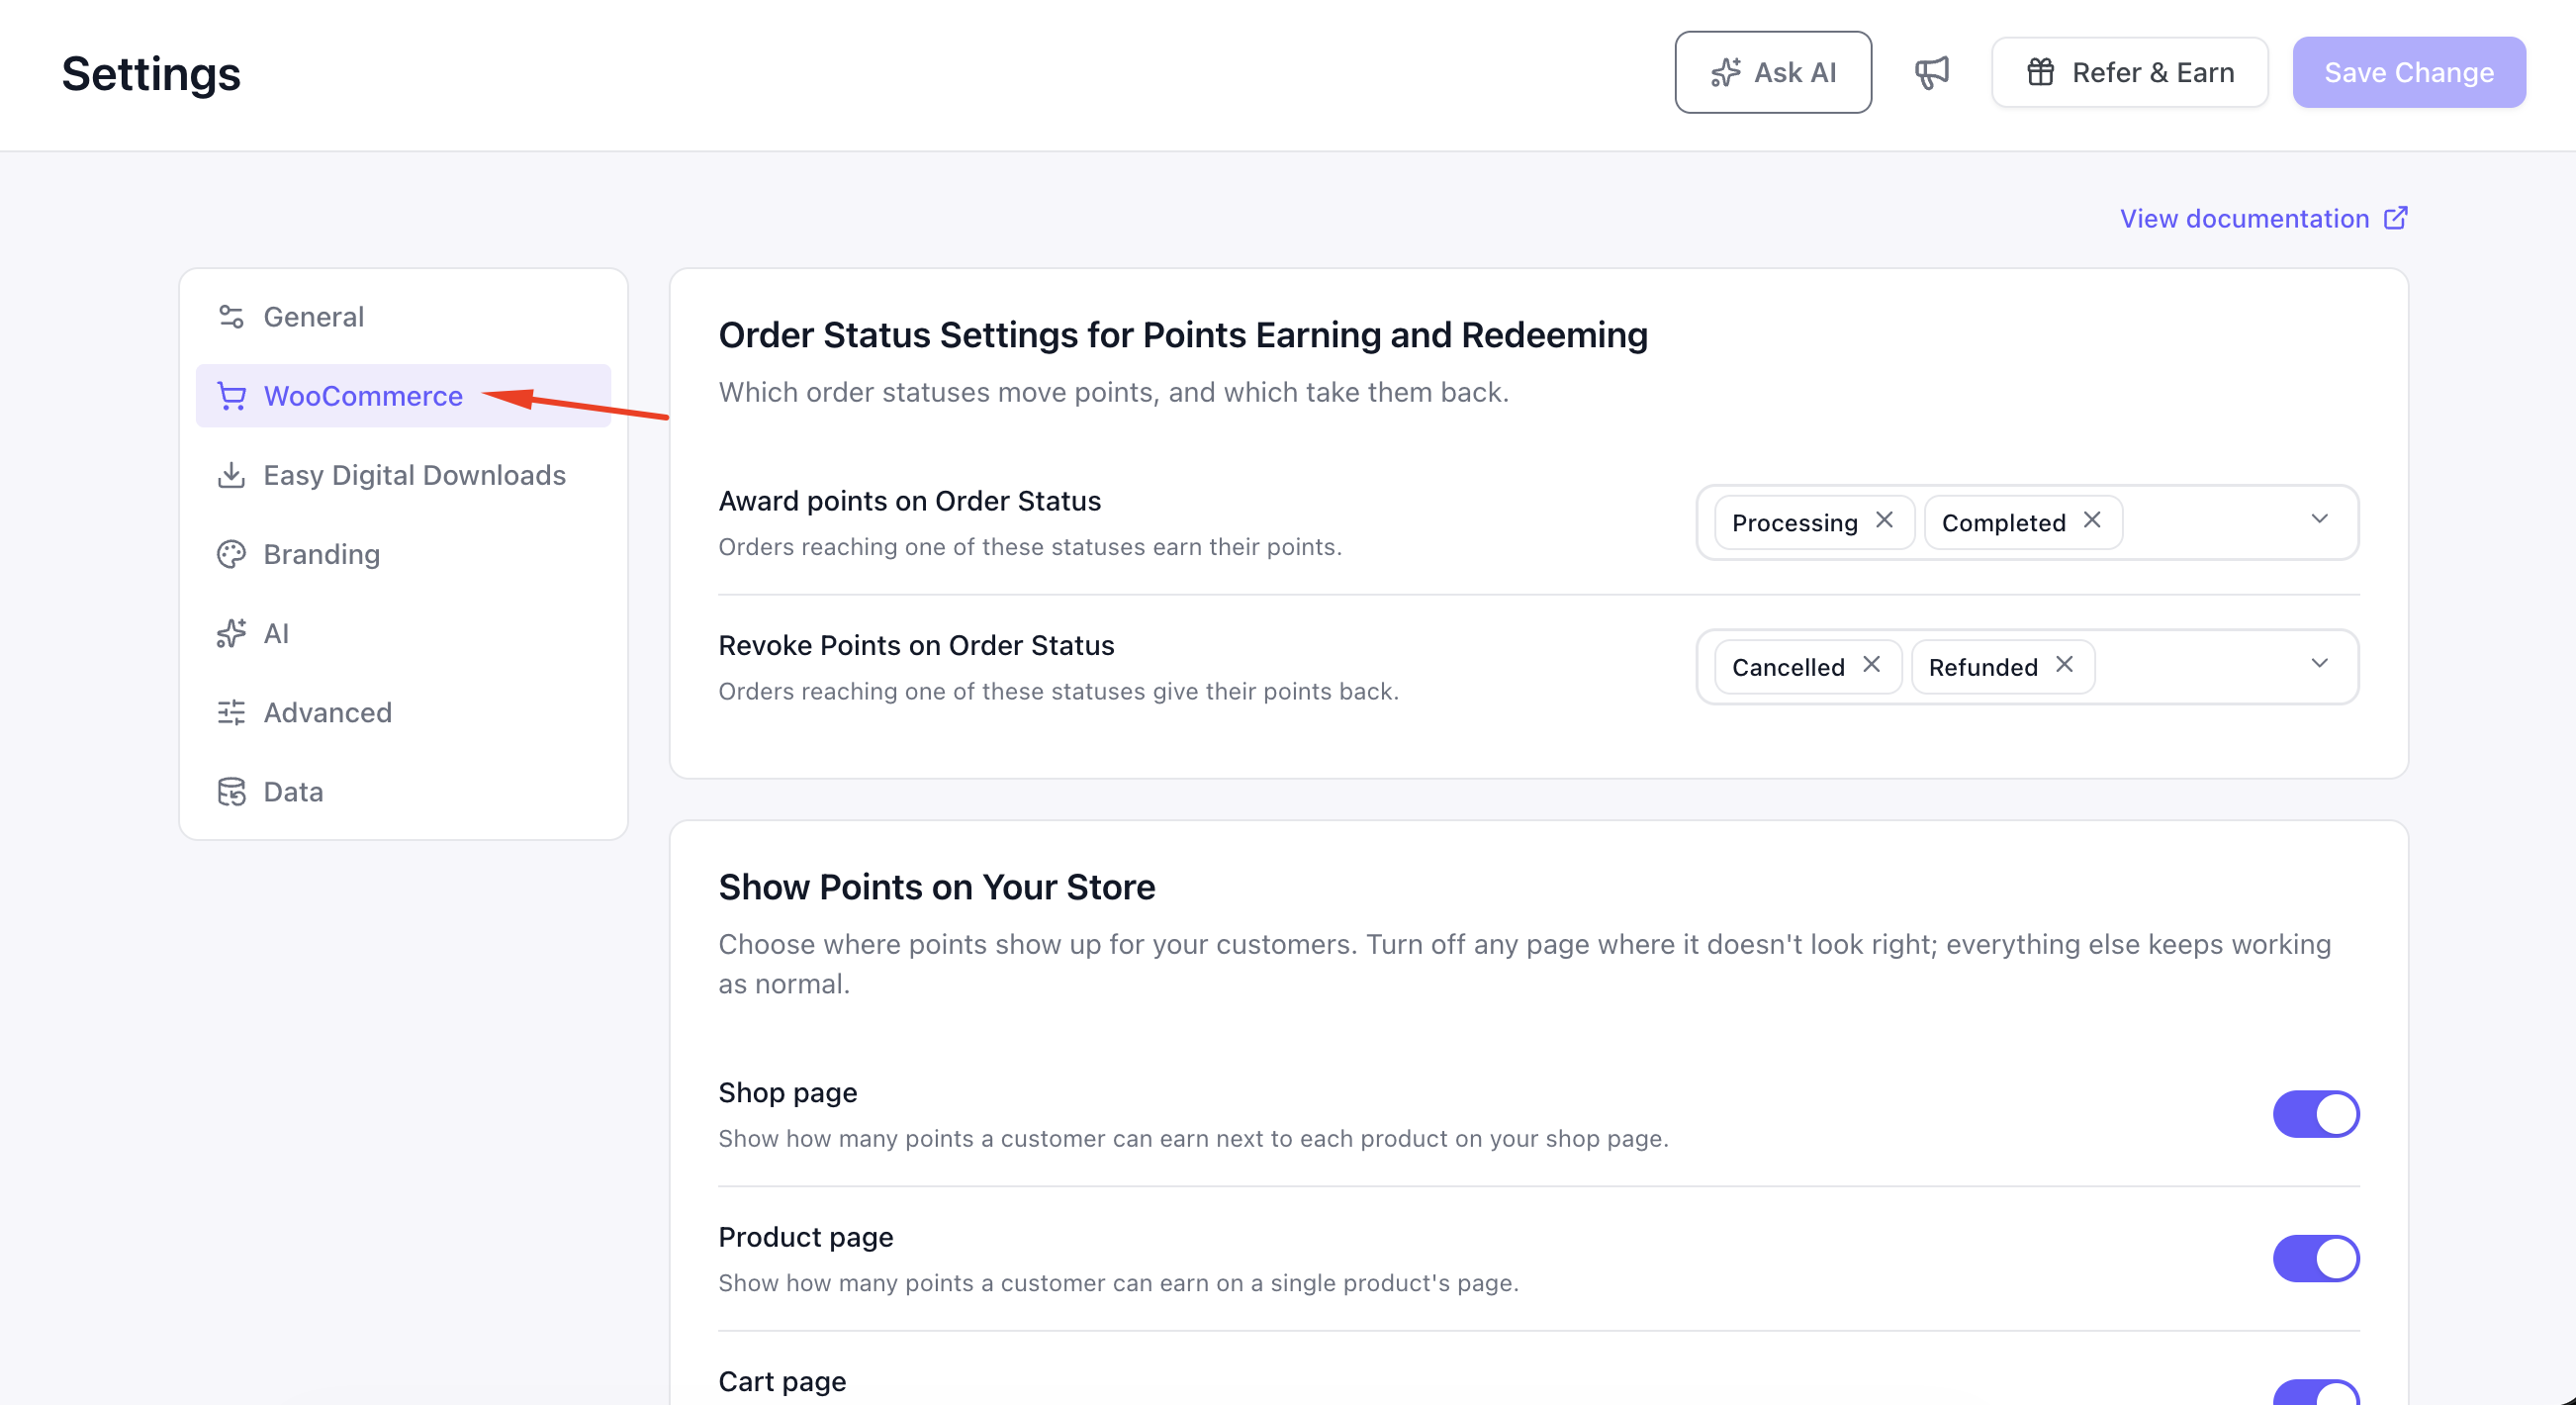Click the Ask AI button
Screen dimensions: 2576x1405
coord(1773,72)
